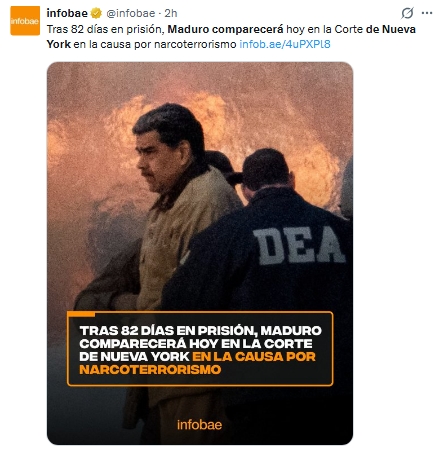This screenshot has height=451, width=439.
Task: Click the DEA lettering on the jacket
Action: [x=299, y=246]
